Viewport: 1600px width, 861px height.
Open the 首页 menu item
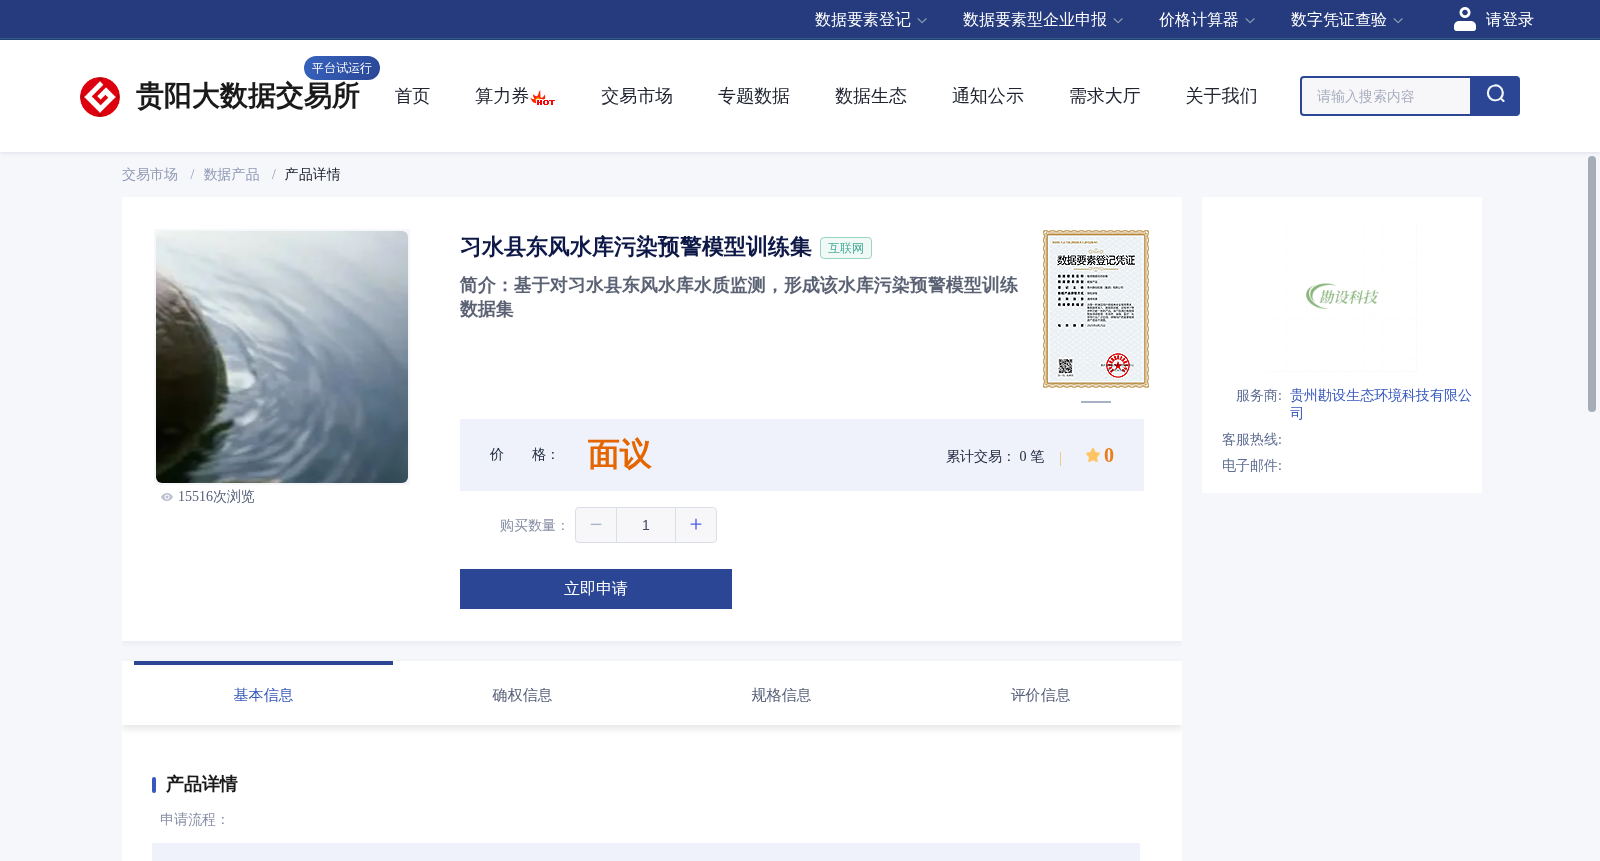(412, 96)
